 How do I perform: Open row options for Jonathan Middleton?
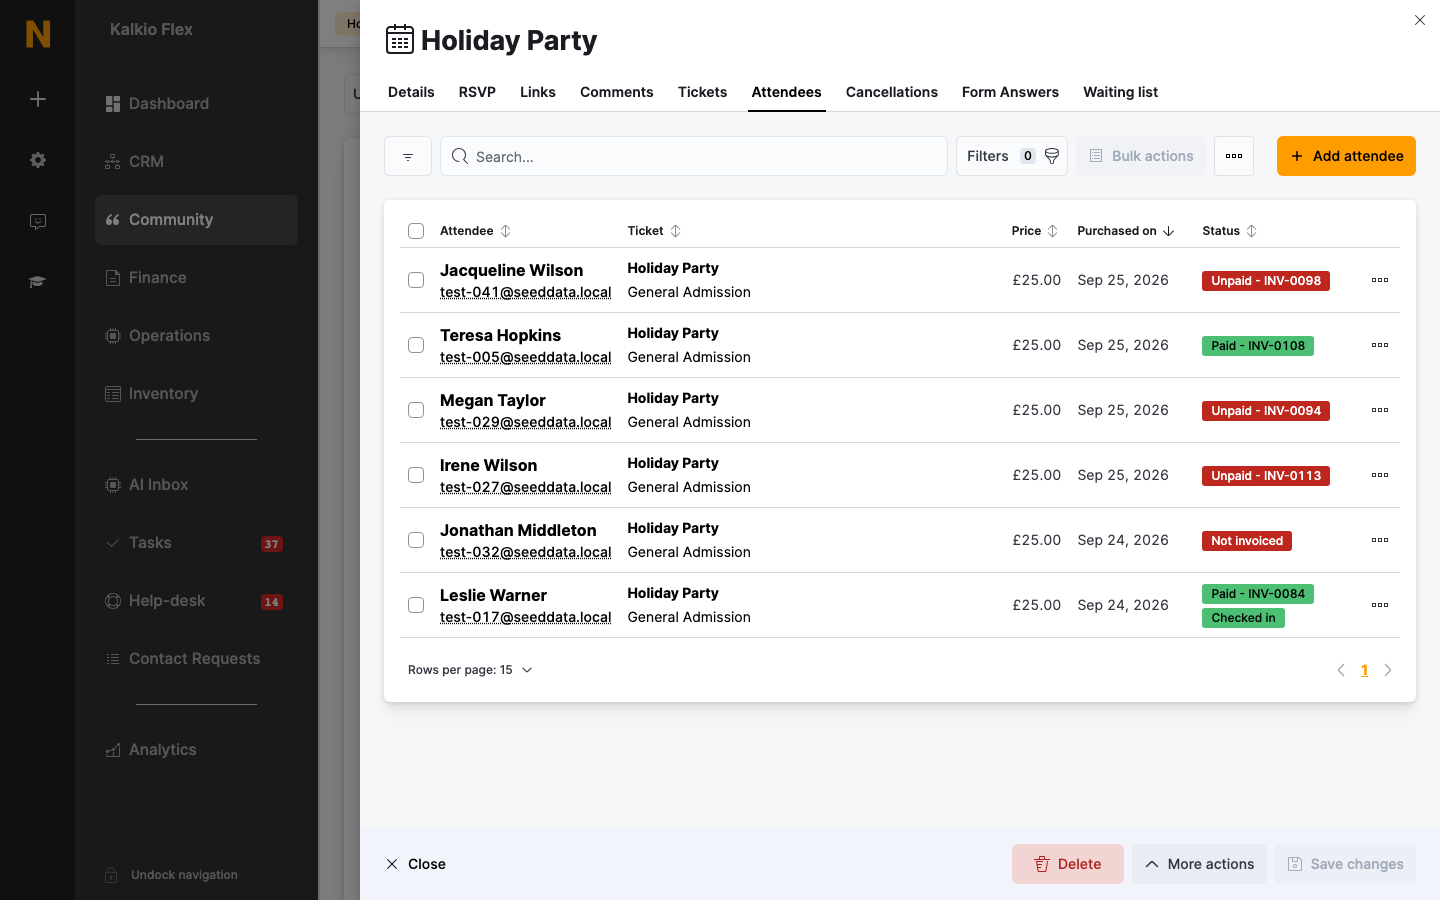coord(1380,540)
